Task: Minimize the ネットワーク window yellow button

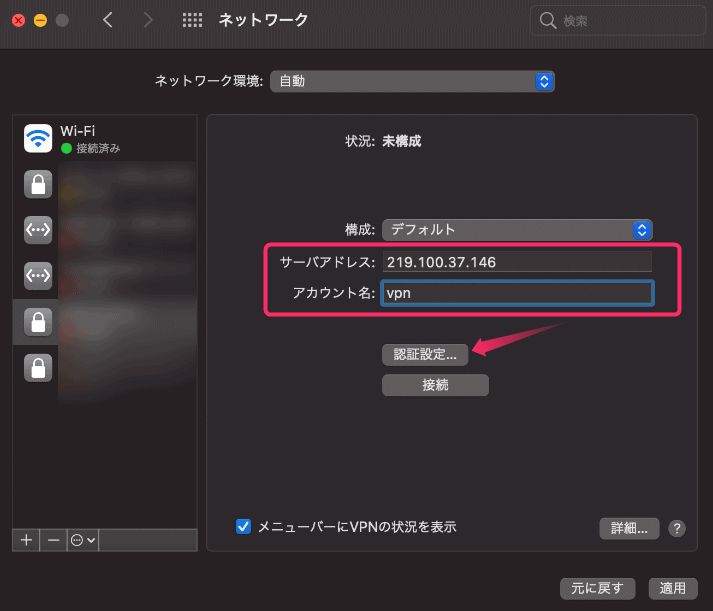Action: (40, 20)
